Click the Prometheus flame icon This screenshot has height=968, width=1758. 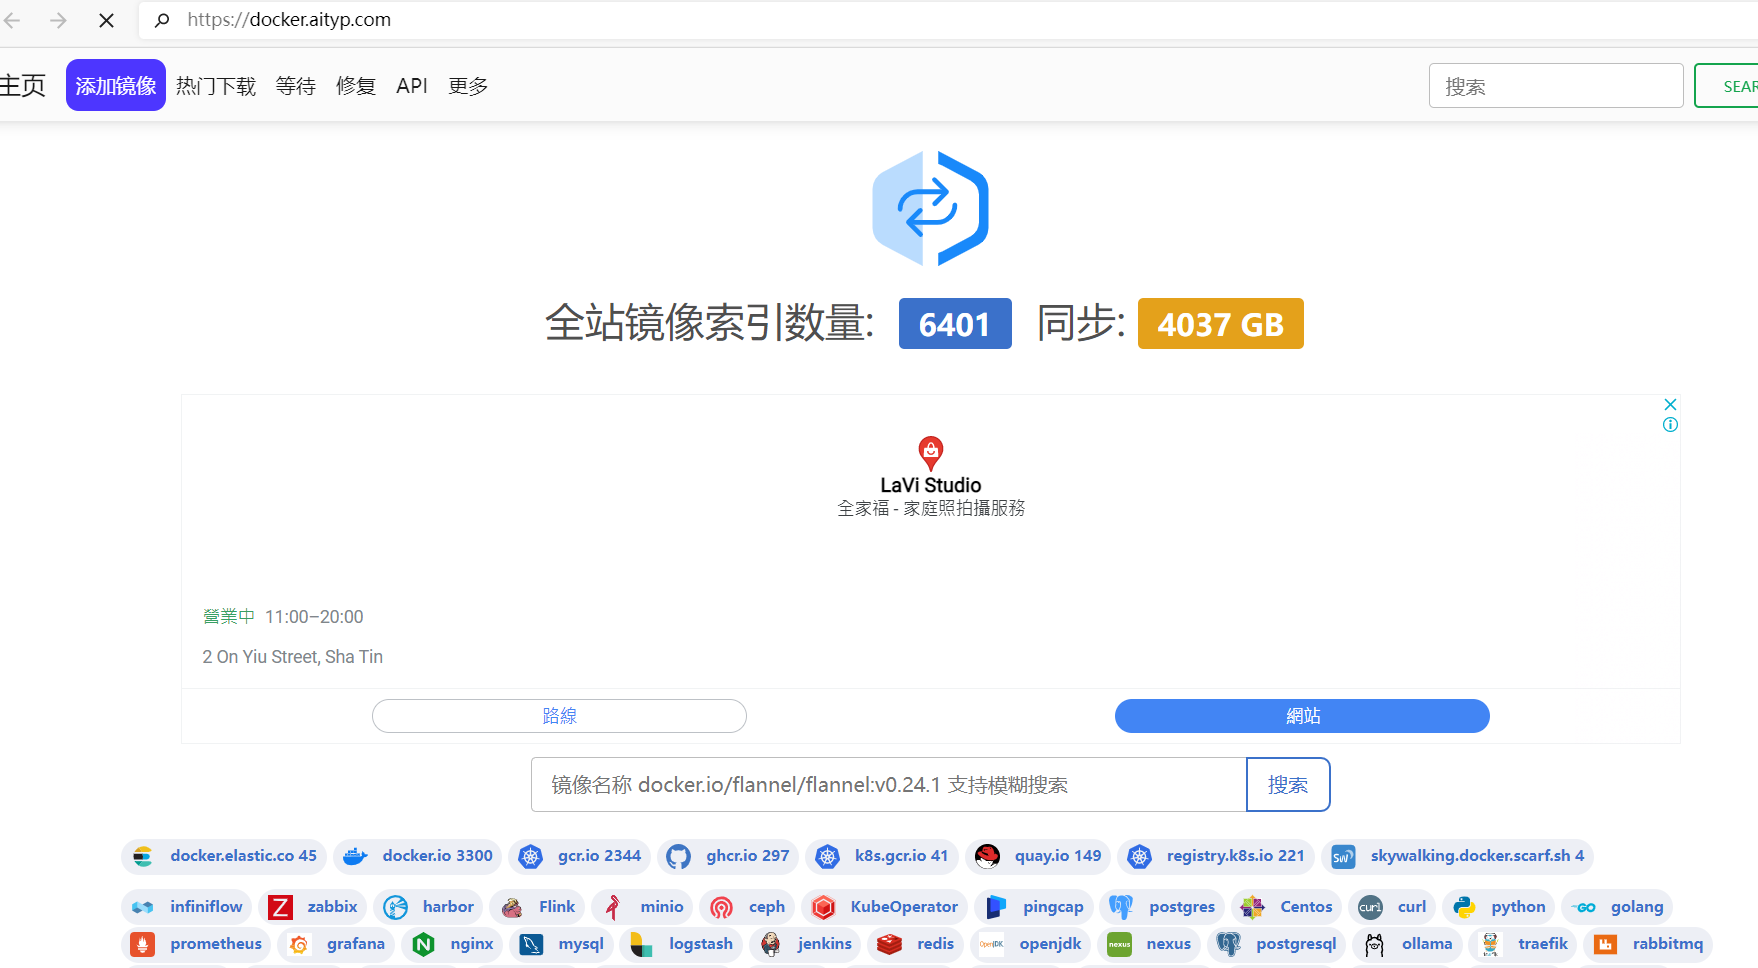[143, 944]
